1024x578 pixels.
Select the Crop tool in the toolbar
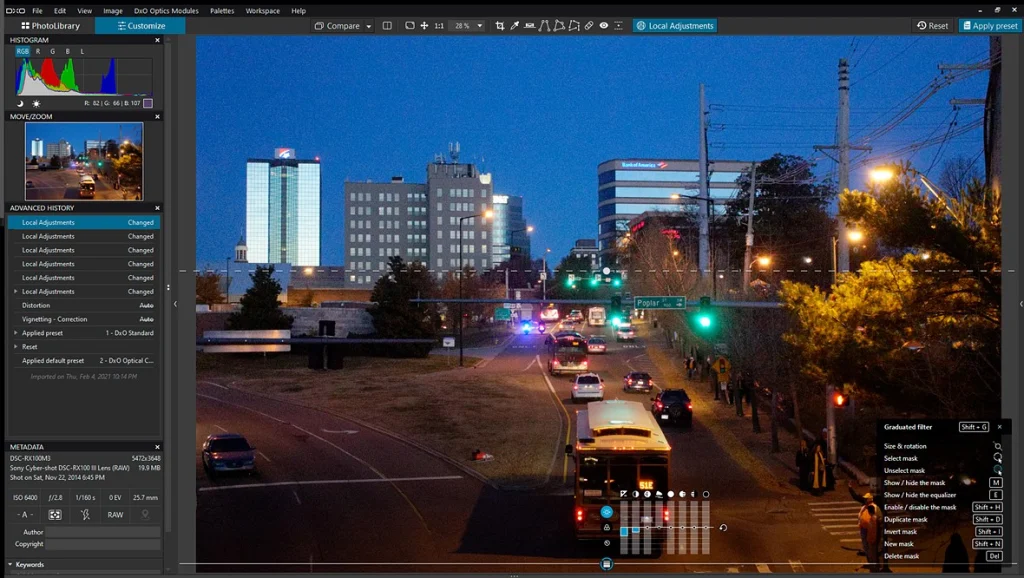[x=501, y=25]
